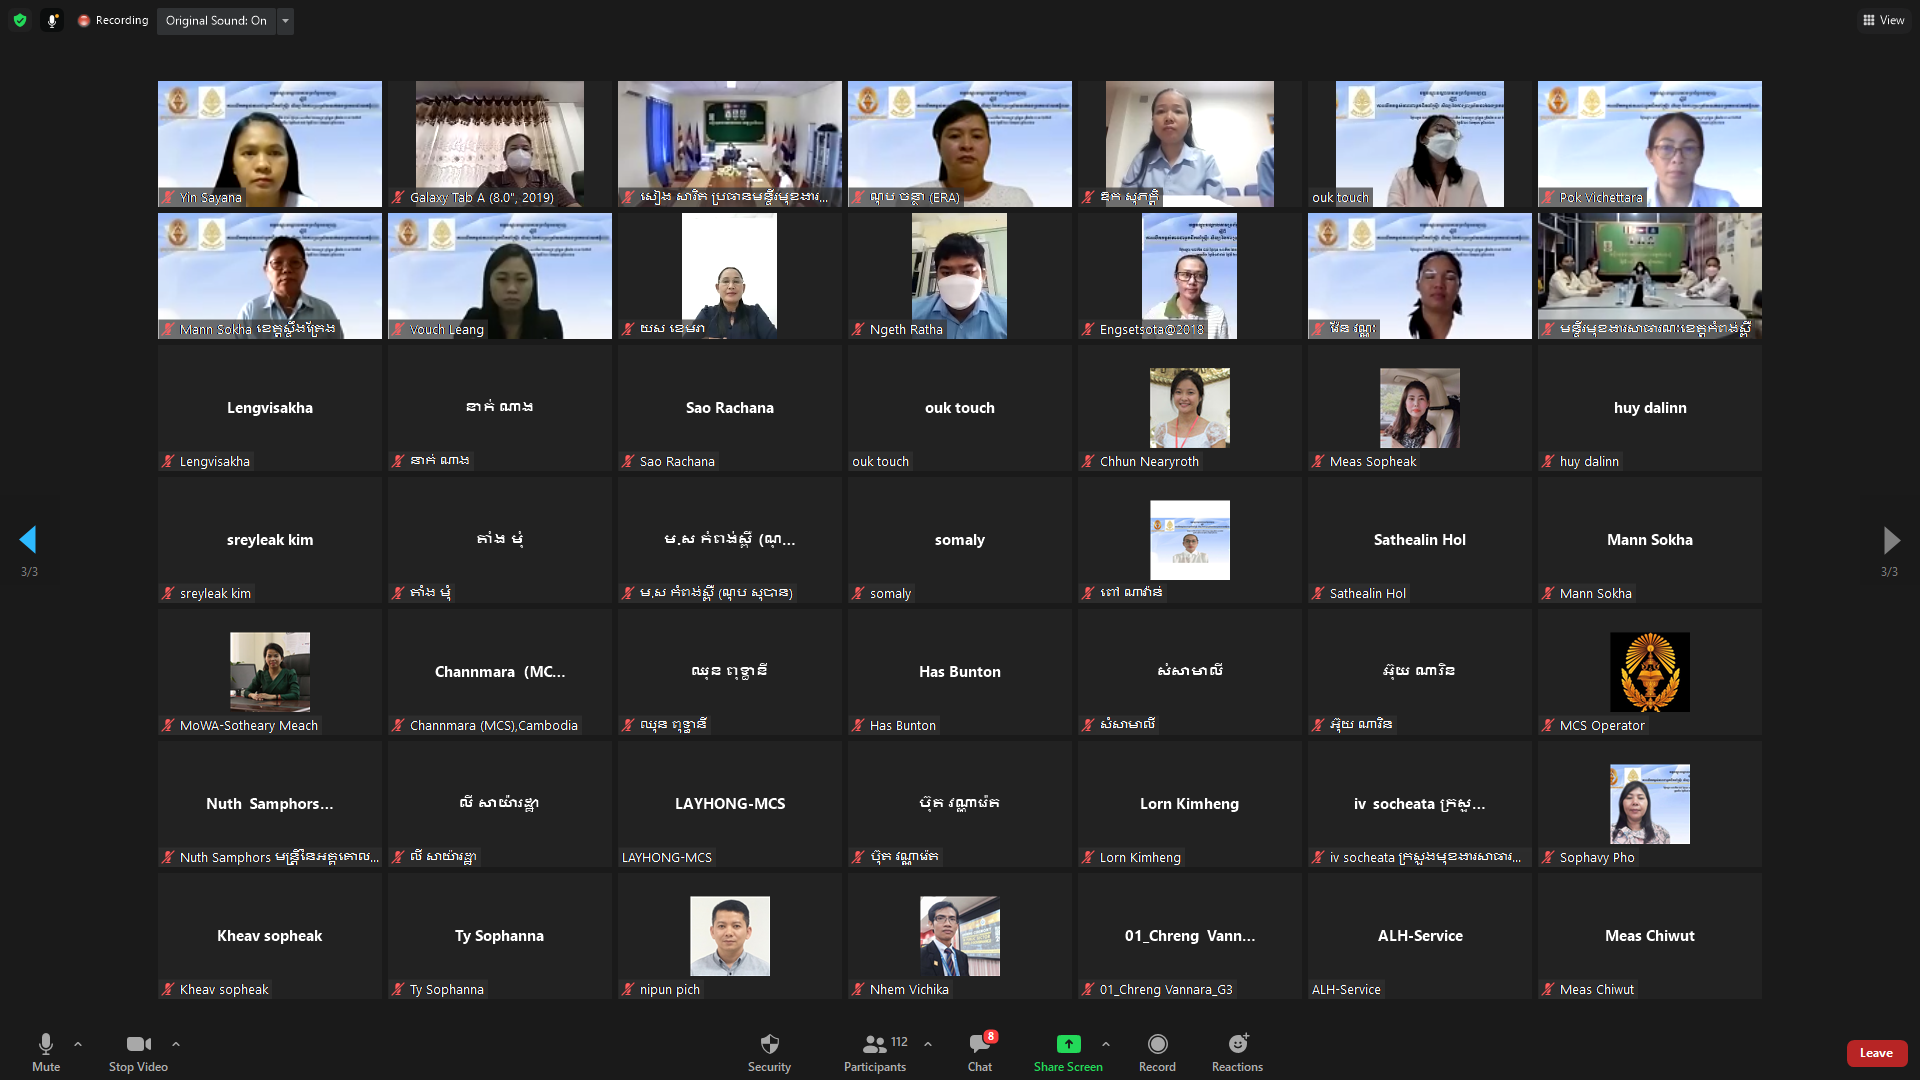Go to previous gallery page with the blue arrow
This screenshot has height=1080, width=1920.
click(x=28, y=540)
